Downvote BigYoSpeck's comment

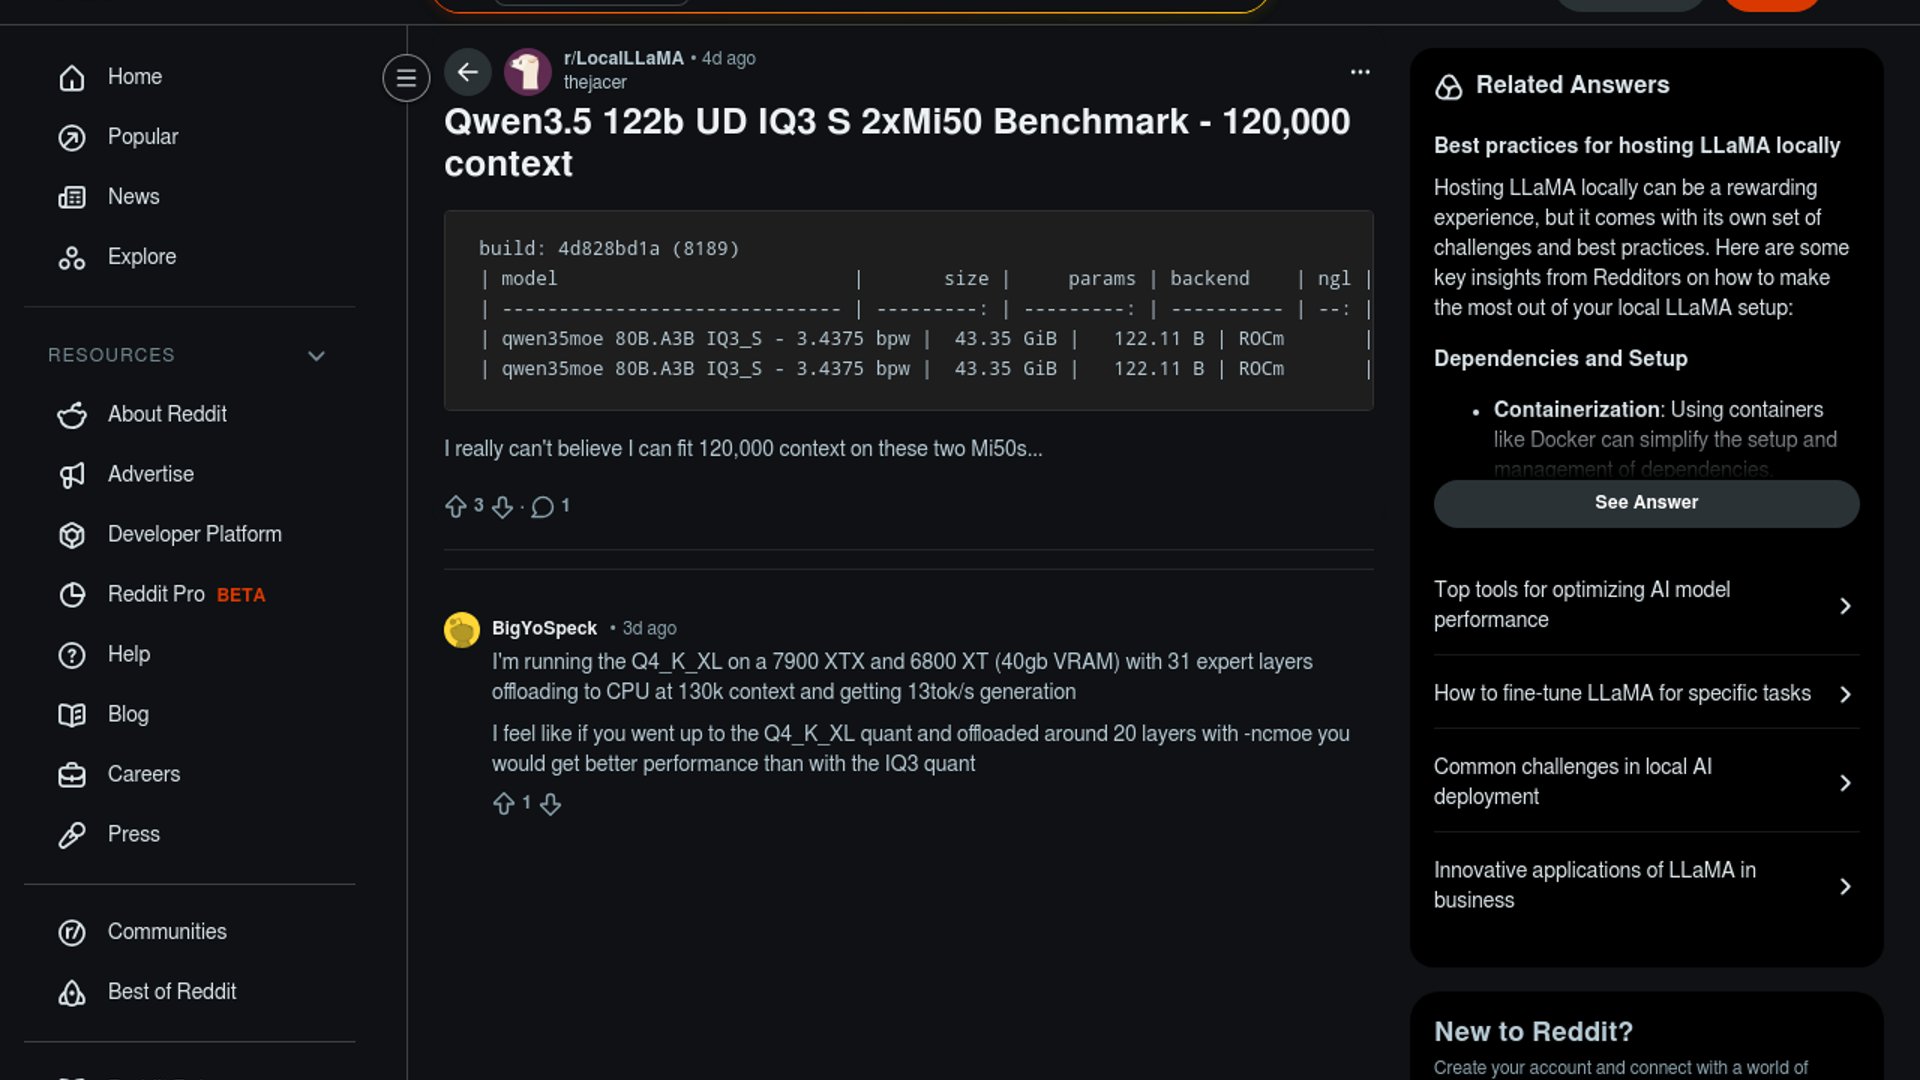point(551,804)
